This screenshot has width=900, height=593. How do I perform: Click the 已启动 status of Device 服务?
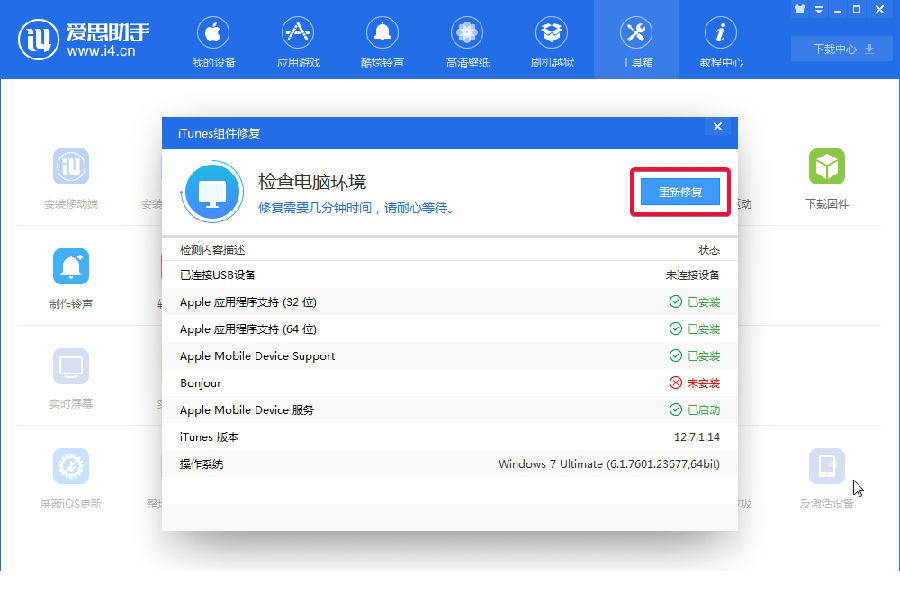pos(695,410)
